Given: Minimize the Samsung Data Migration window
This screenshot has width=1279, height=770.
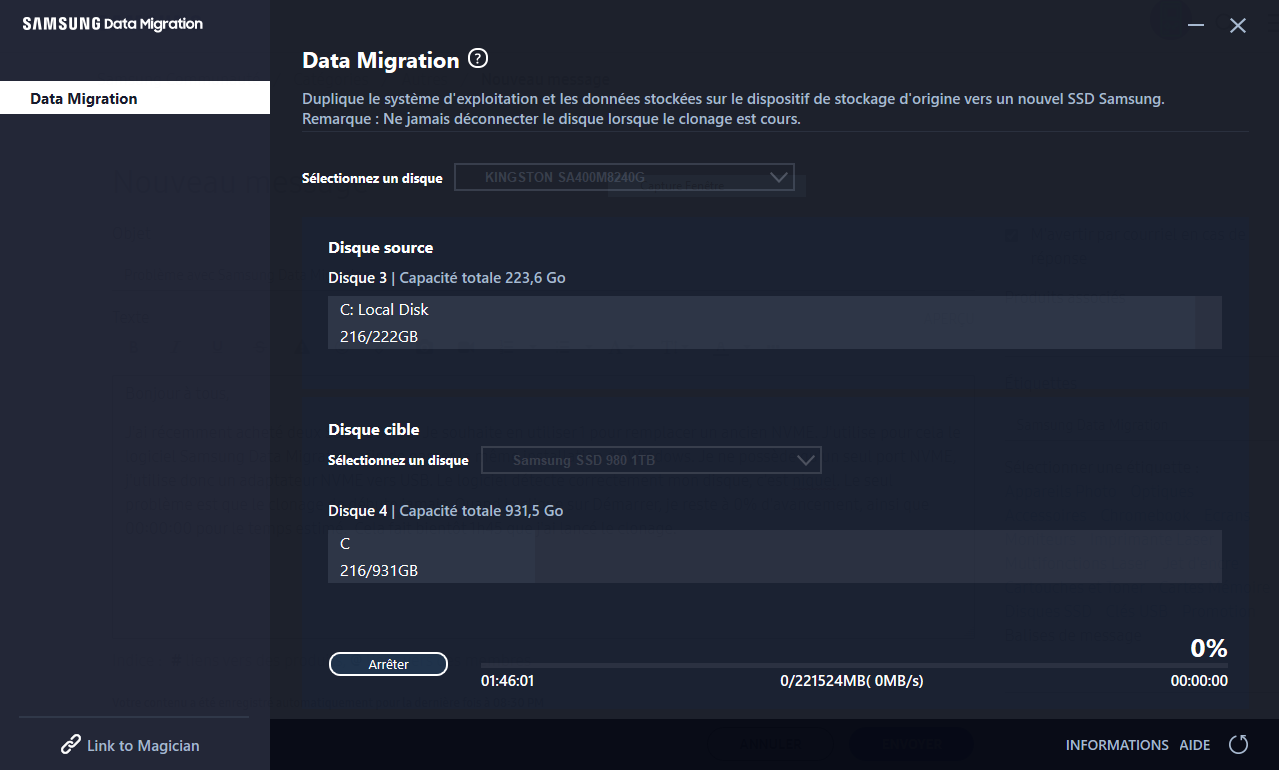Looking at the screenshot, I should [1196, 26].
